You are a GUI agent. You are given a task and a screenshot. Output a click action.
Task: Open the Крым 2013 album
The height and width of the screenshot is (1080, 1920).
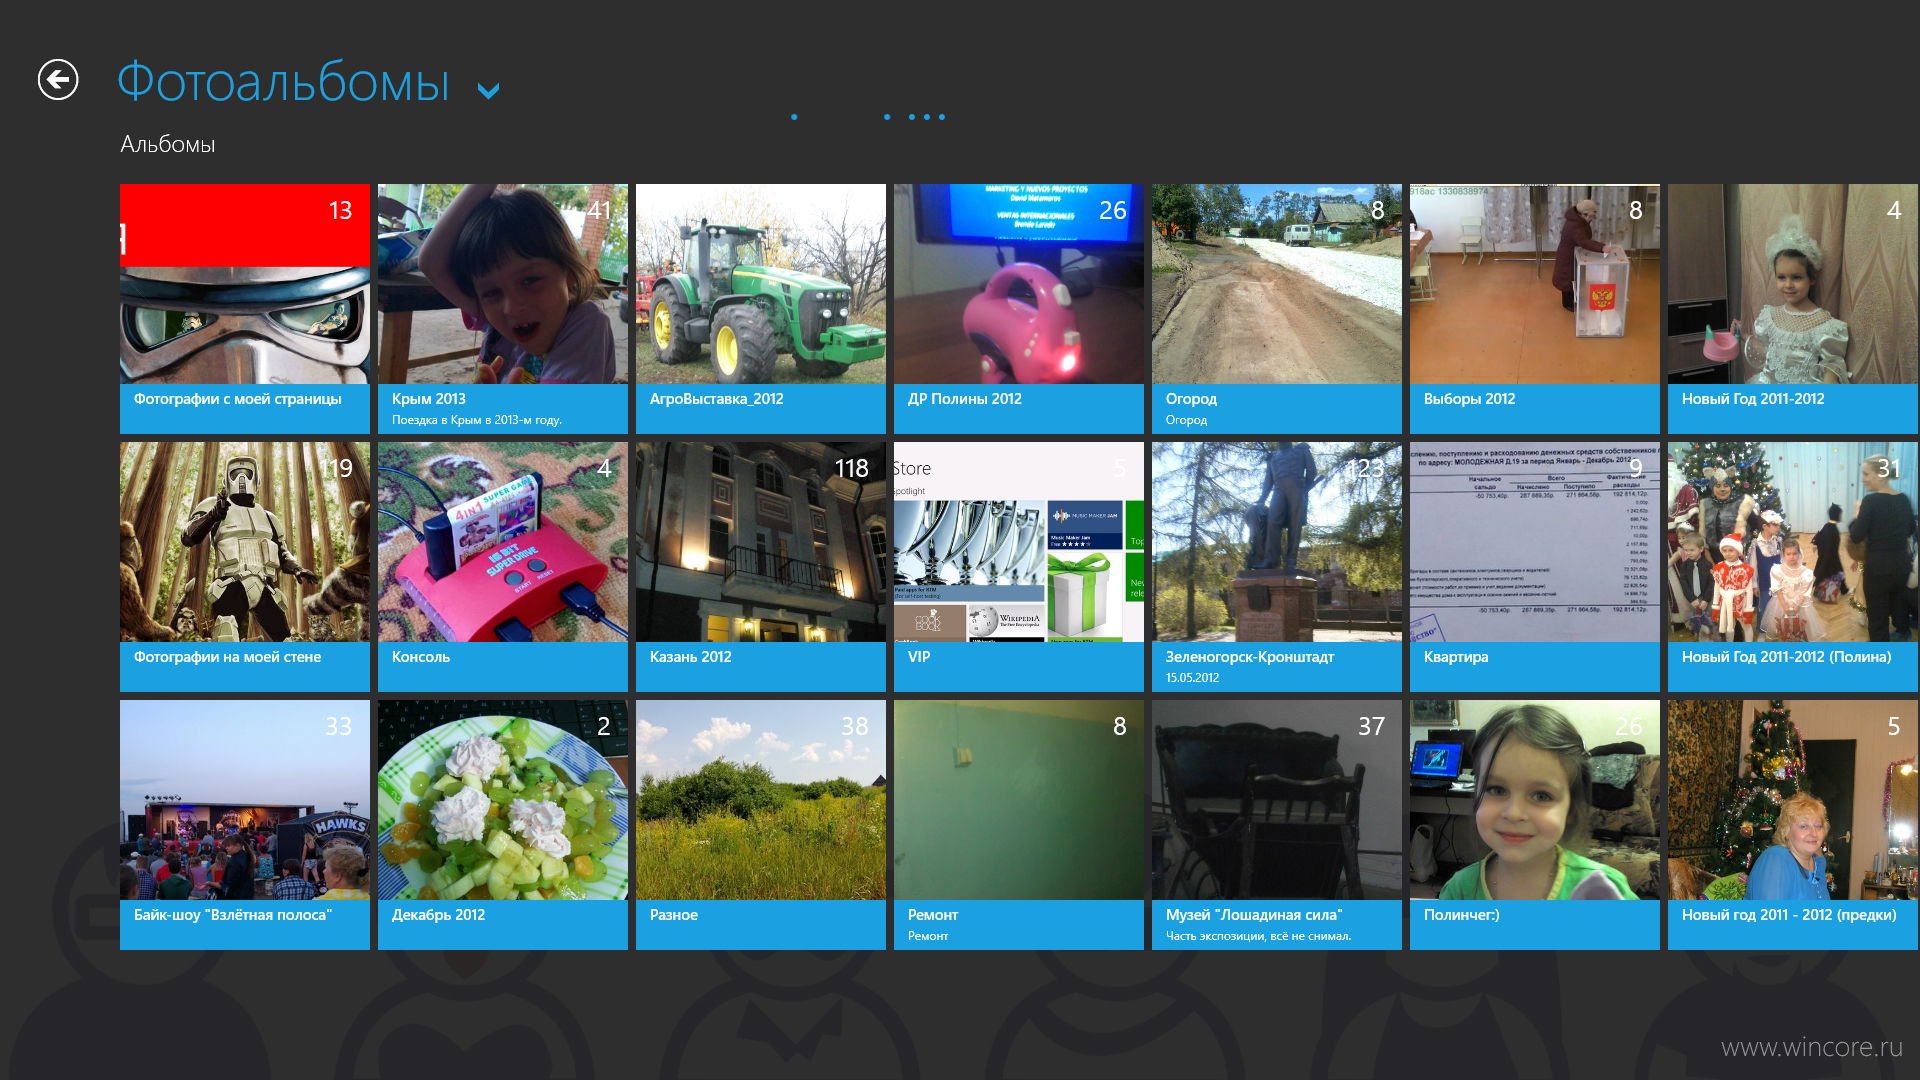click(503, 308)
